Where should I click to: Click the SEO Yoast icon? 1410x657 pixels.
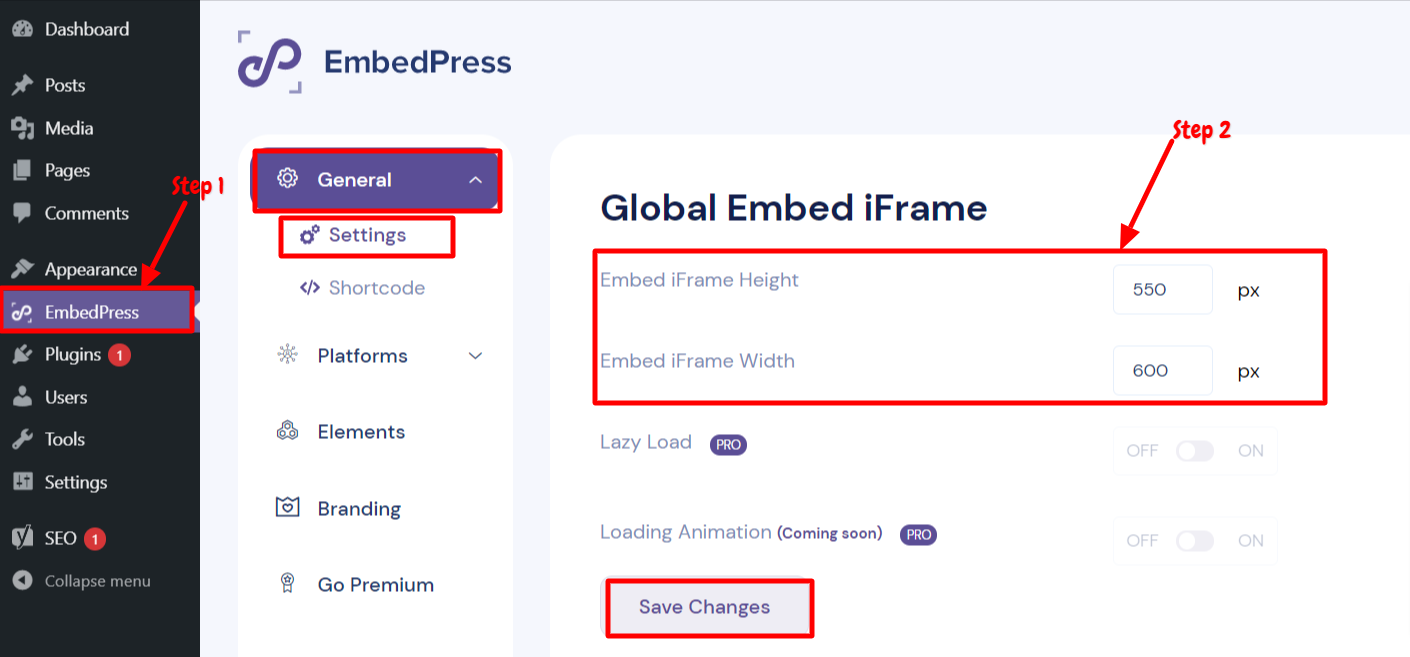click(22, 538)
